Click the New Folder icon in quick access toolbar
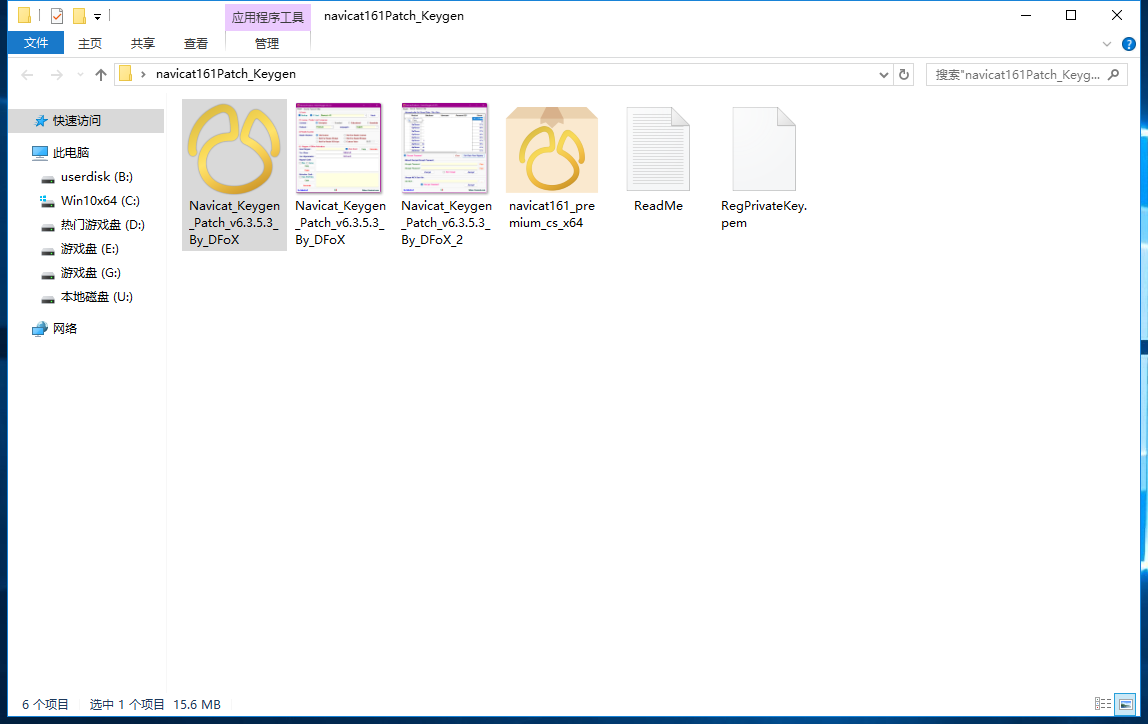The image size is (1148, 724). pyautogui.click(x=79, y=16)
